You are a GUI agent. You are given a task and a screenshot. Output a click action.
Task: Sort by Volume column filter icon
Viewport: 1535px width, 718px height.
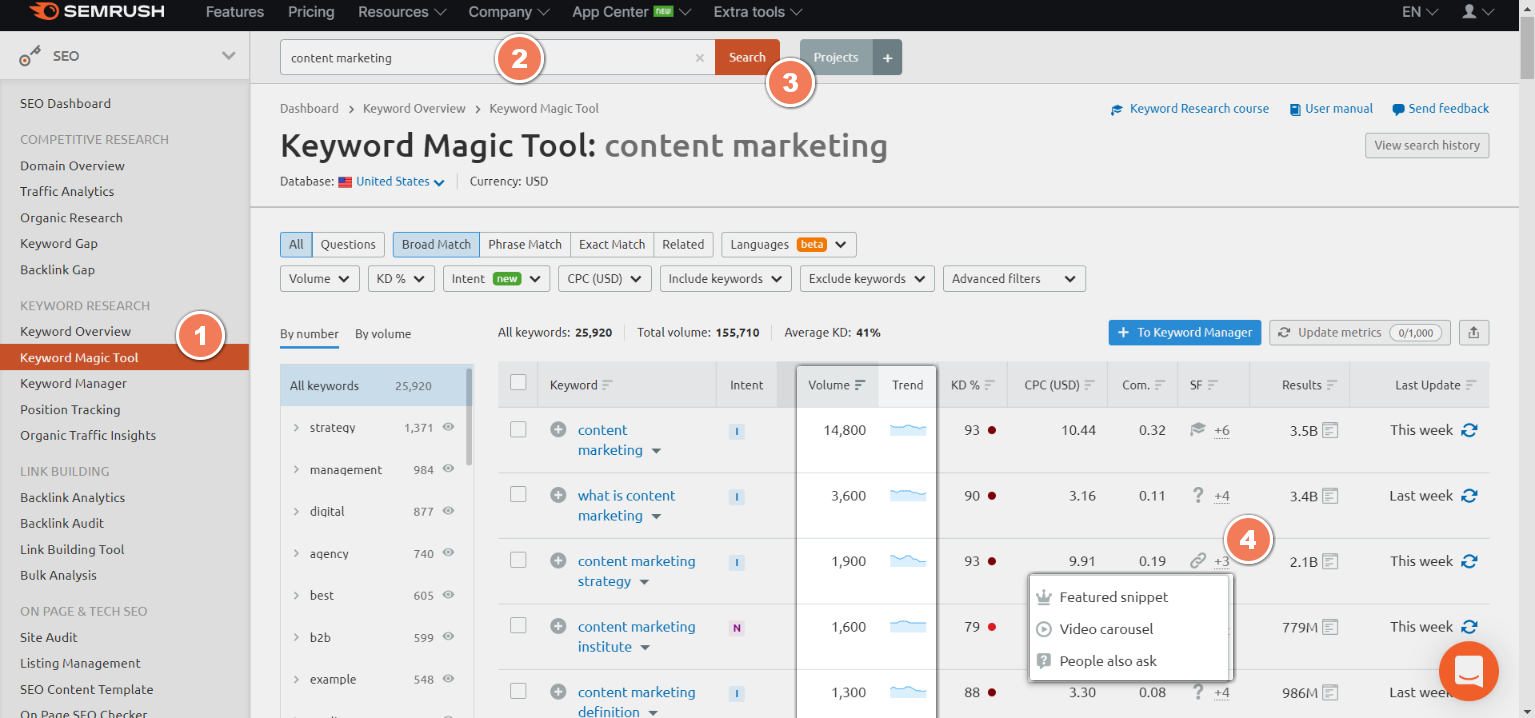[x=860, y=385]
